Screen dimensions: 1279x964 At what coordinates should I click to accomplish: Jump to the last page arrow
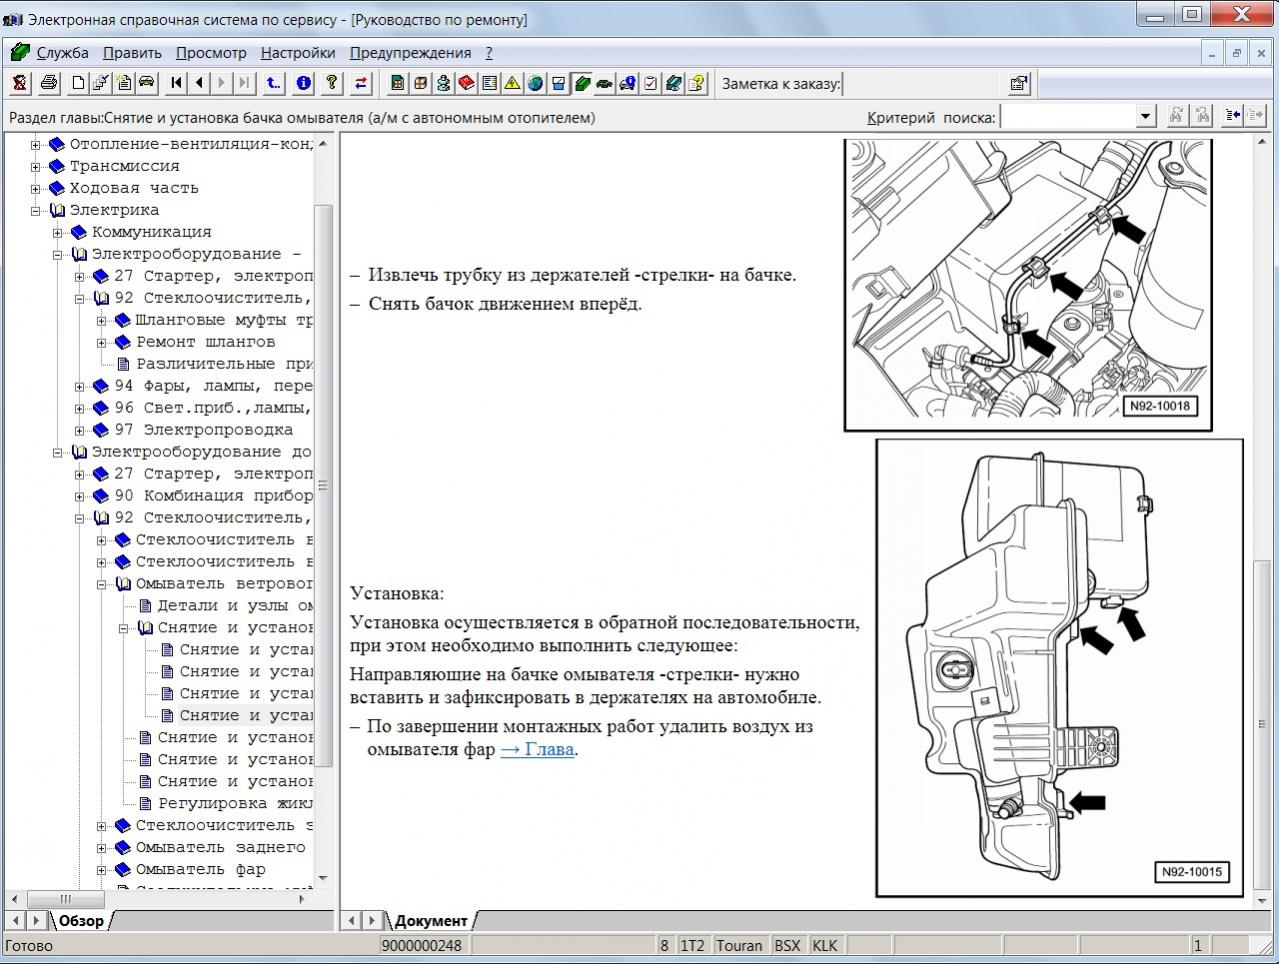[245, 83]
